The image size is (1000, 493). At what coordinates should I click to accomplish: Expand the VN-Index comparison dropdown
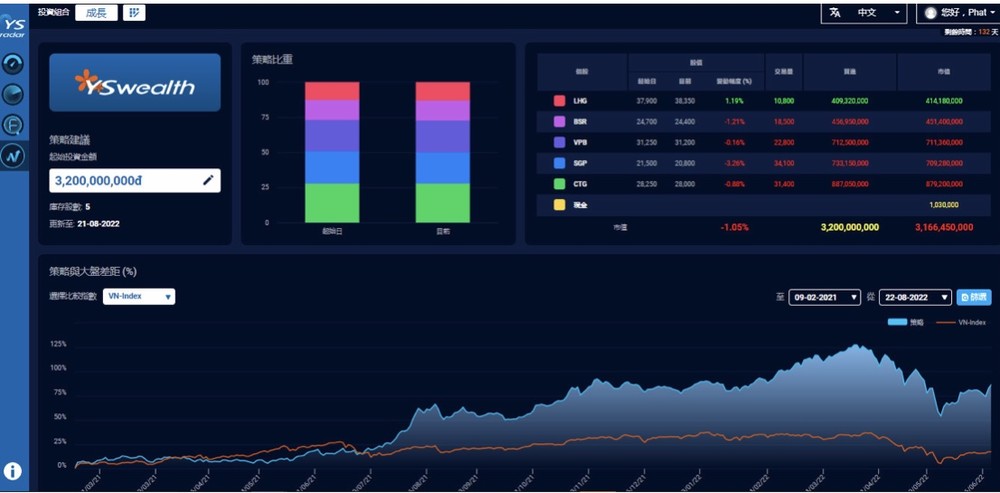click(139, 296)
